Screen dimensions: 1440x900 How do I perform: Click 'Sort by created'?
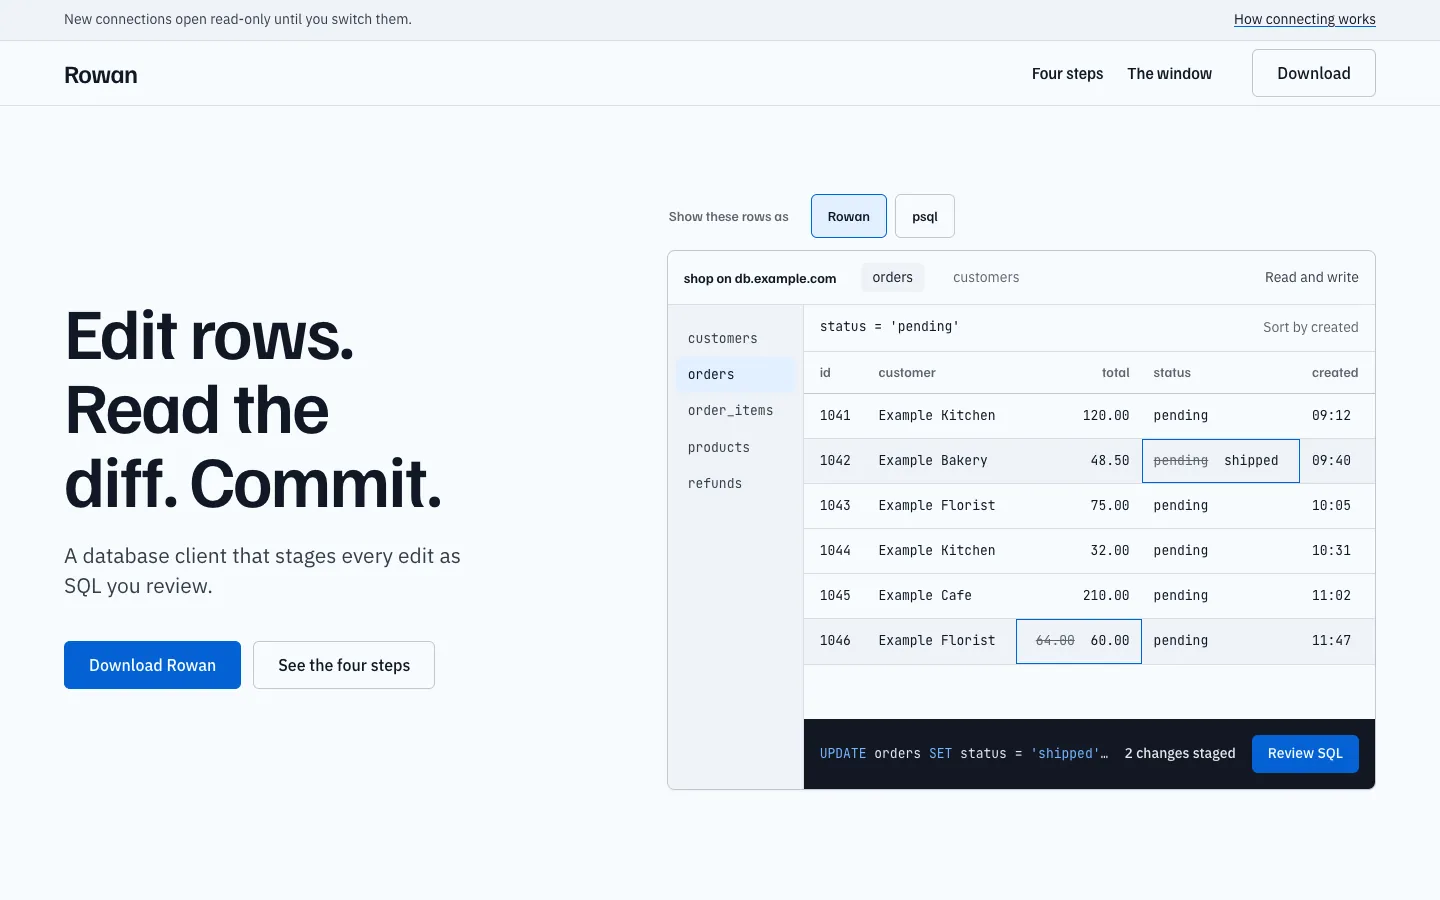[1310, 327]
